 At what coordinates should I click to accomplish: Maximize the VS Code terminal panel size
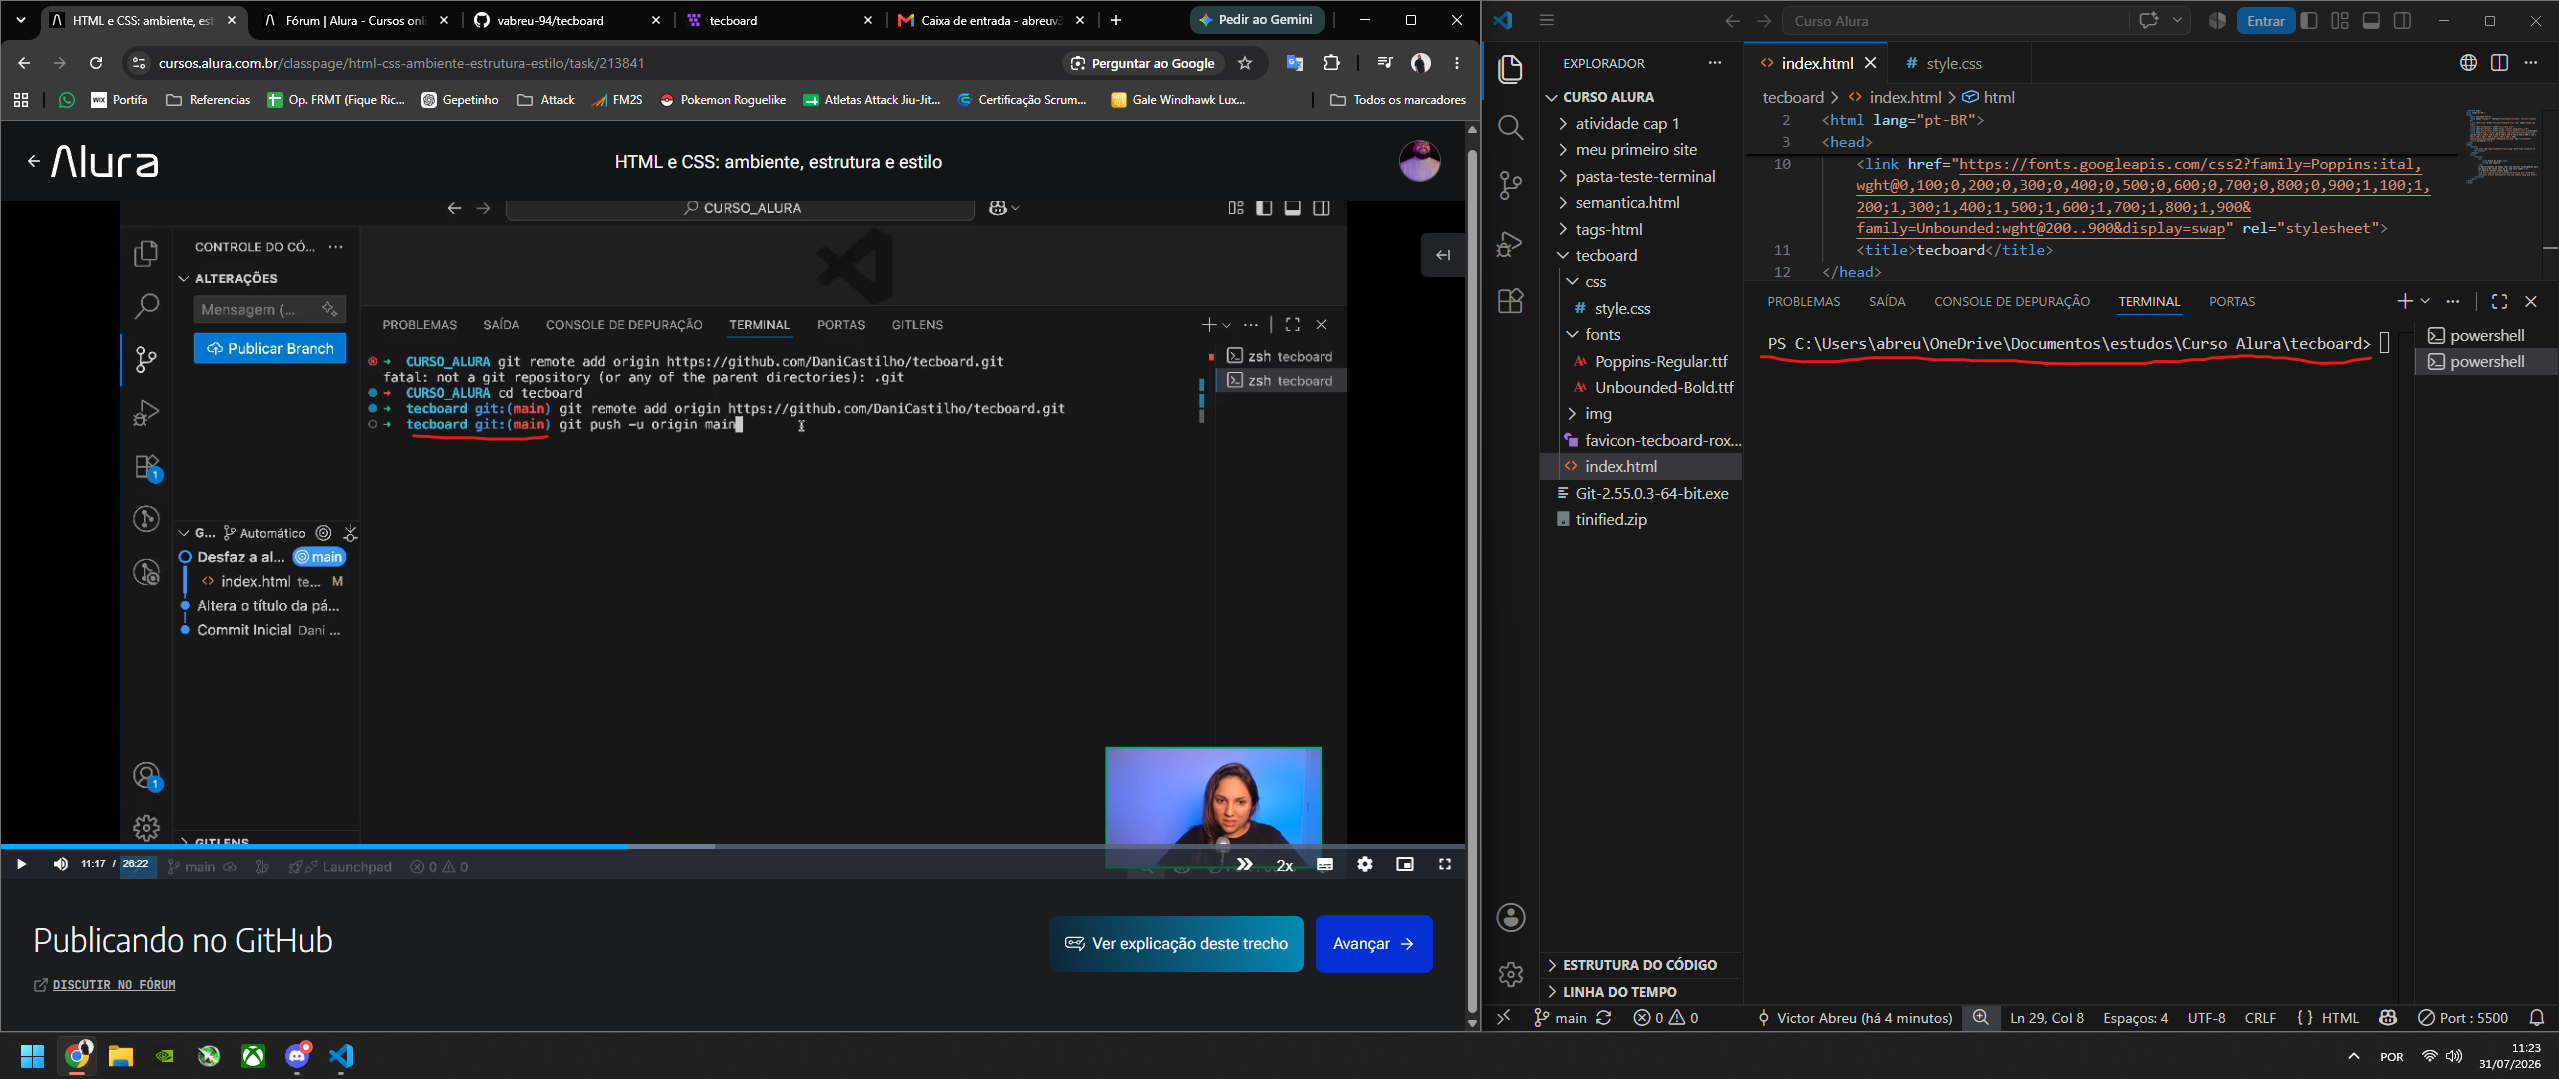[x=2499, y=301]
